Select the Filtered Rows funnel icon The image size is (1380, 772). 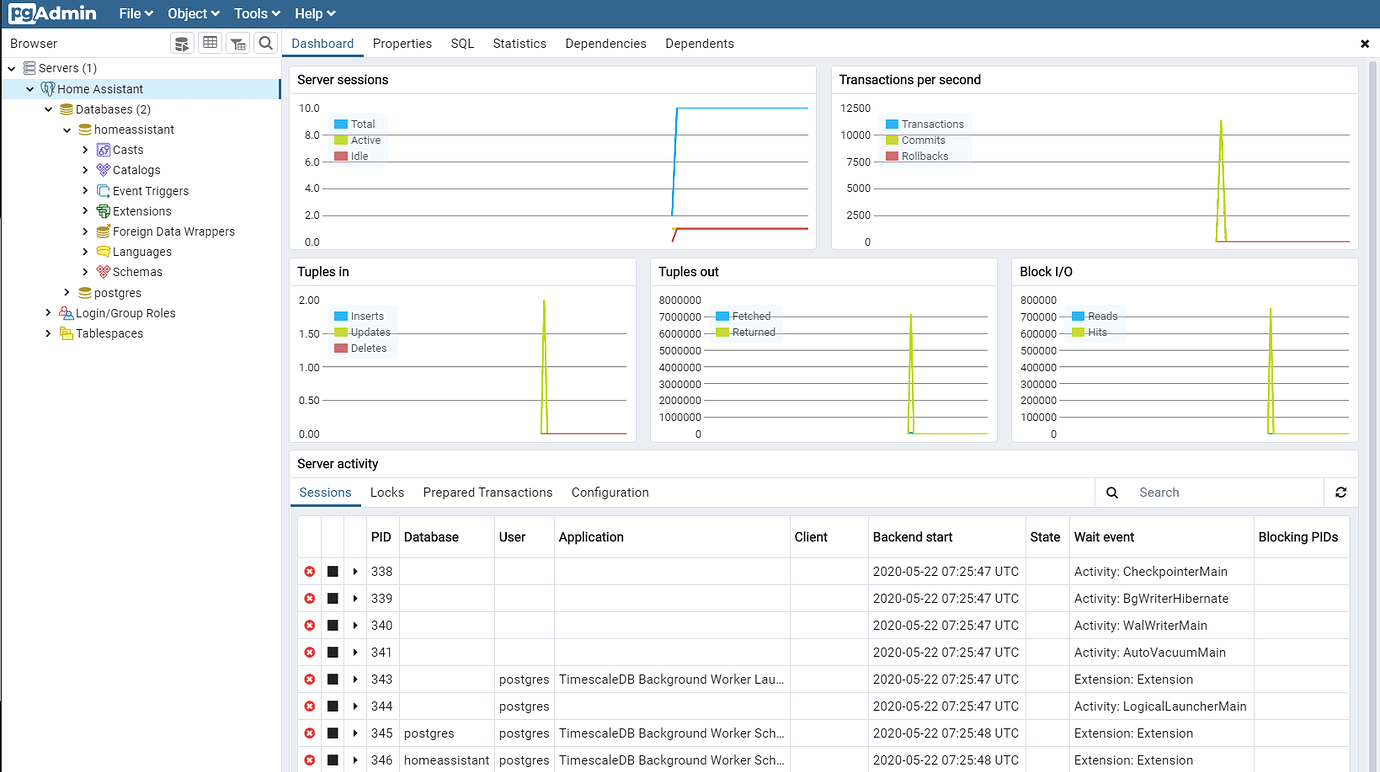click(x=237, y=43)
